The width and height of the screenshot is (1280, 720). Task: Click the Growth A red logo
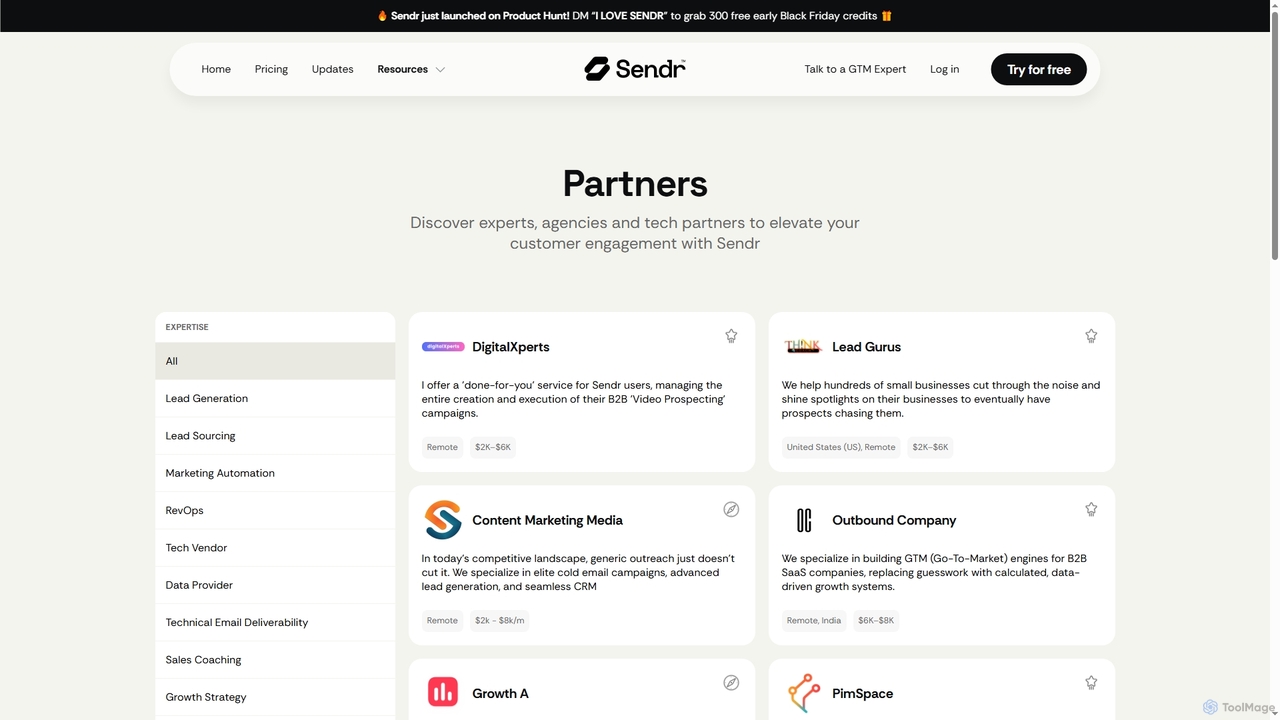[x=442, y=692]
